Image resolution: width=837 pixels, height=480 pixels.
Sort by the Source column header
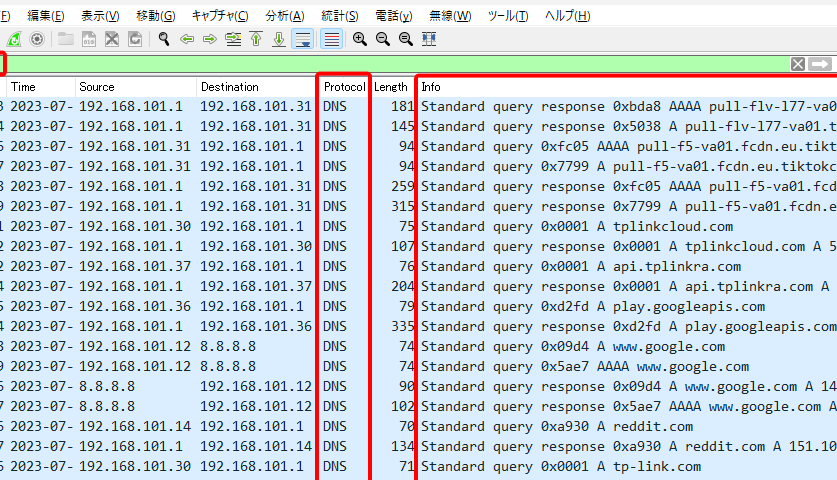pos(136,86)
